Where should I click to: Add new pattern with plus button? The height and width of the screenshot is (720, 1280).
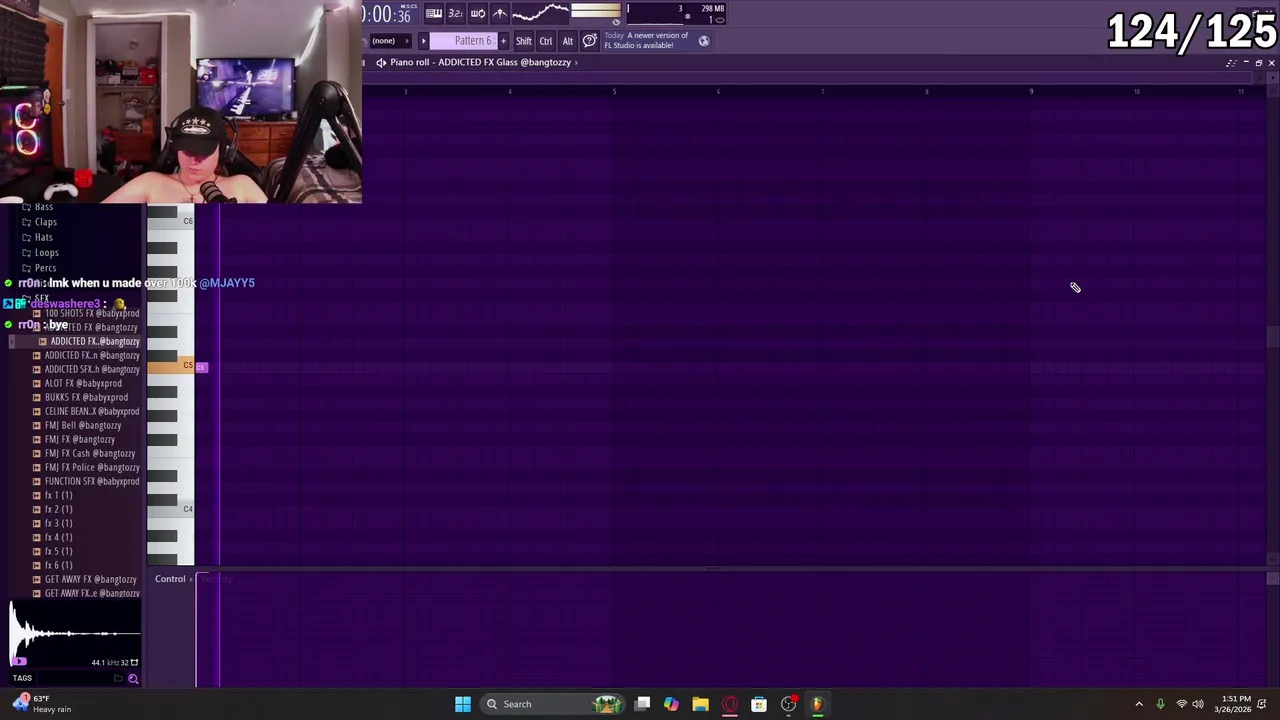503,41
